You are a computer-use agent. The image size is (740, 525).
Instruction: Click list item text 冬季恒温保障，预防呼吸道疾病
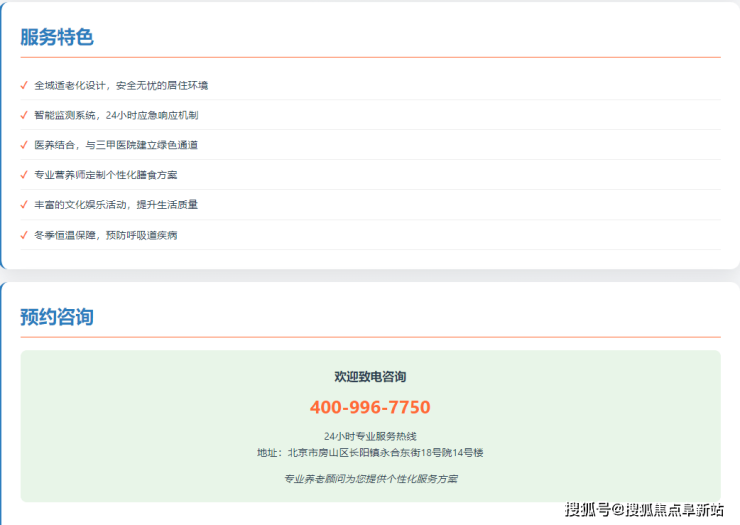(106, 235)
